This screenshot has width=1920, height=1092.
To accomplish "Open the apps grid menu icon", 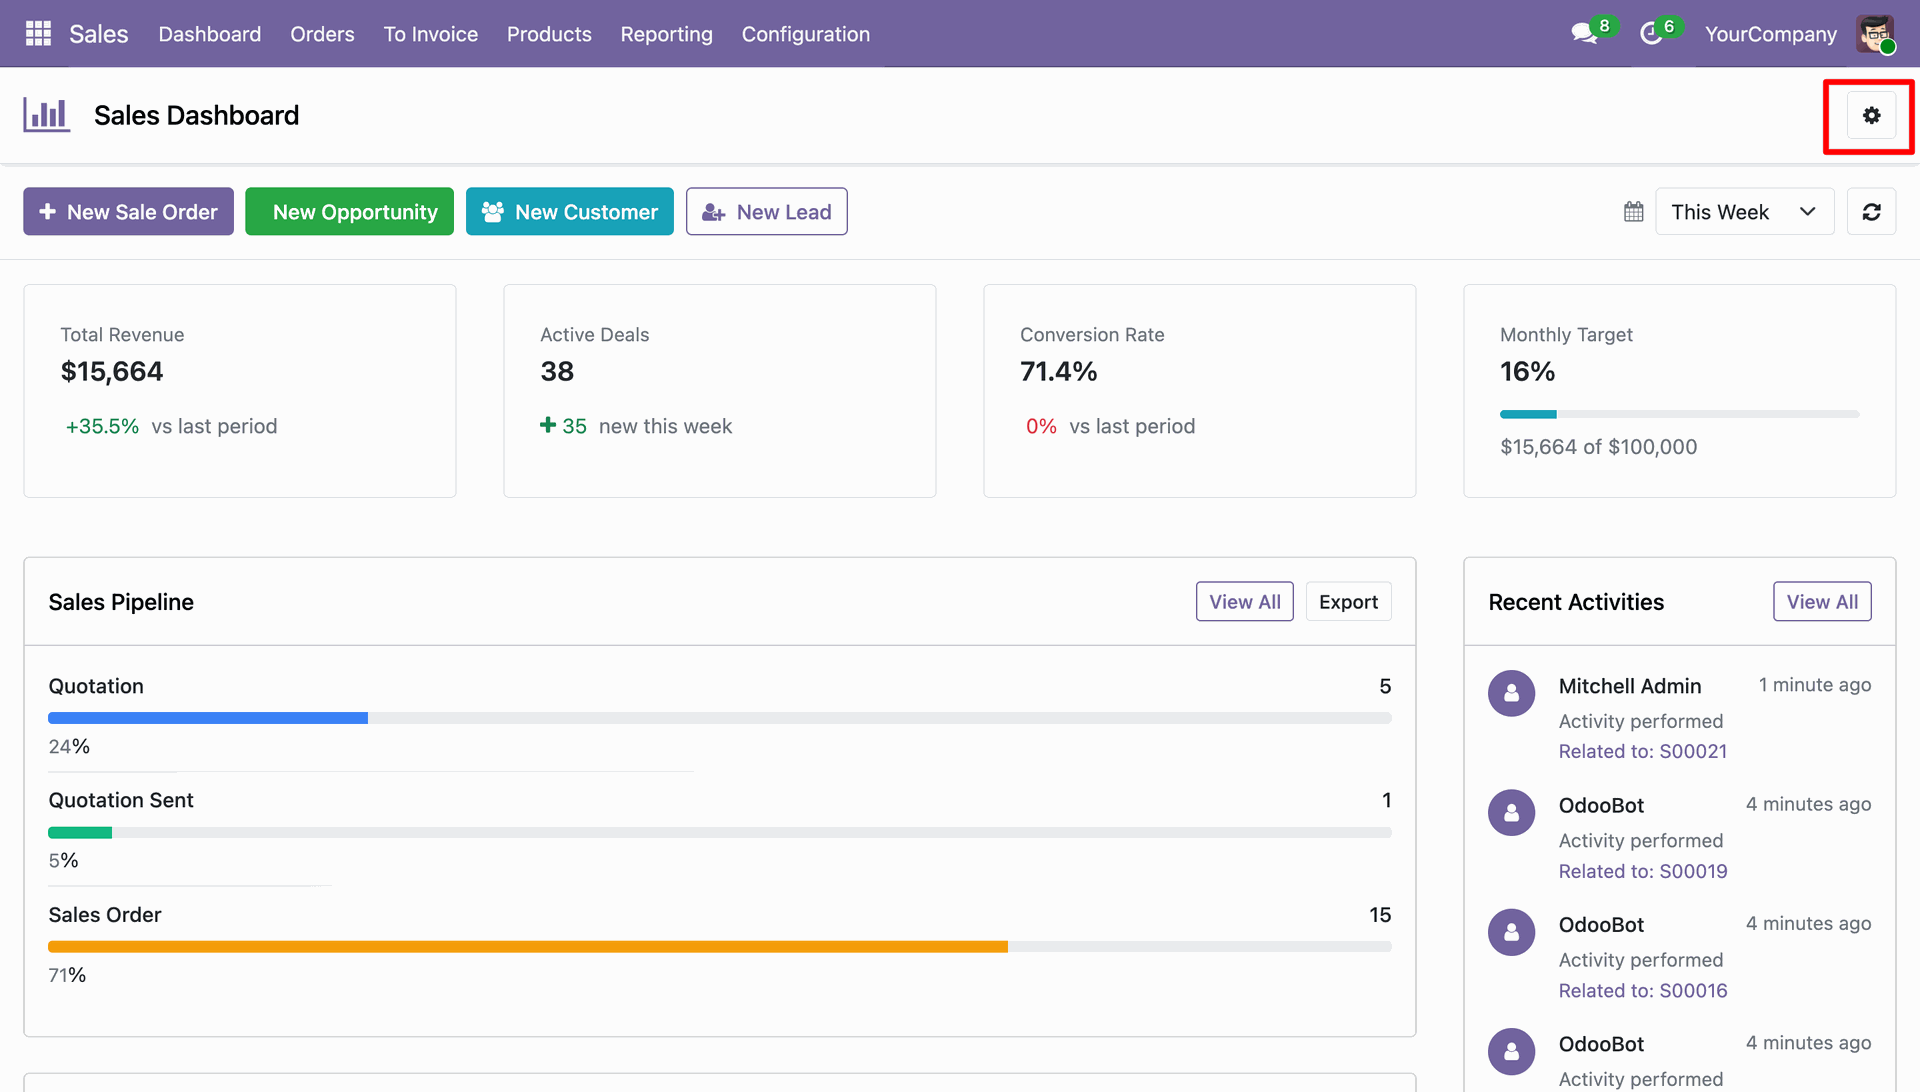I will click(x=38, y=34).
